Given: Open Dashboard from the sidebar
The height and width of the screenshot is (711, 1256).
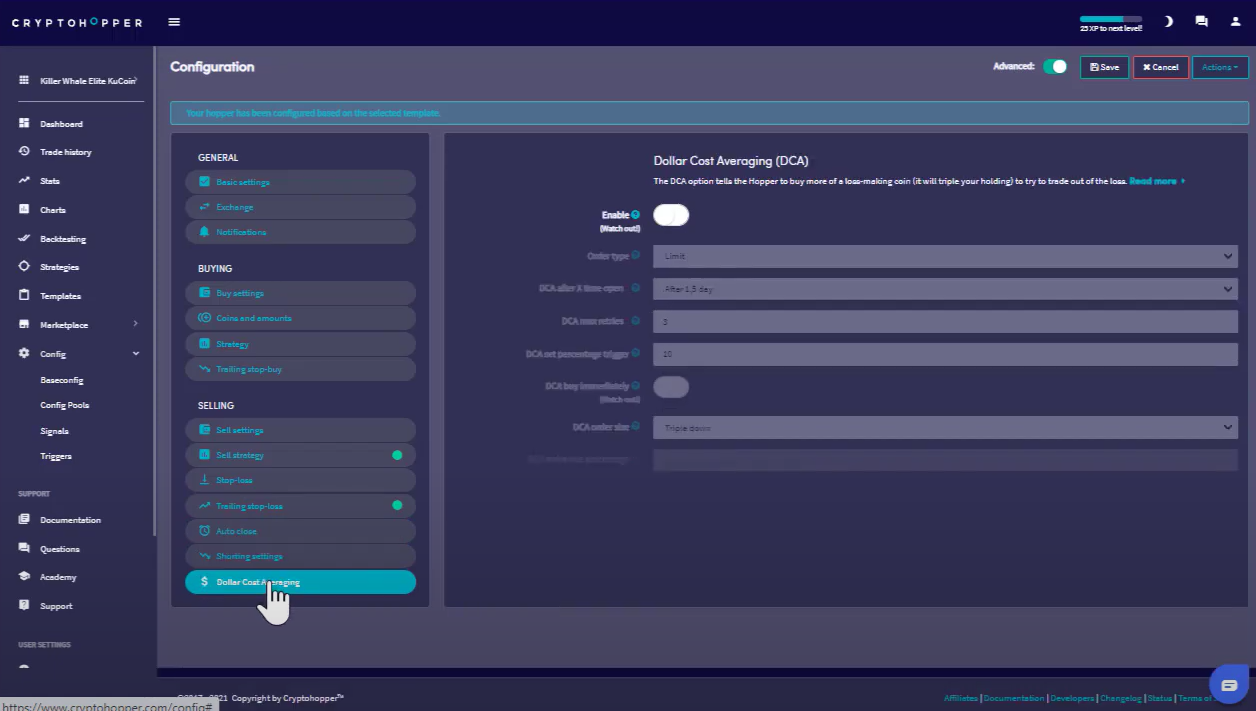Looking at the screenshot, I should tap(61, 124).
